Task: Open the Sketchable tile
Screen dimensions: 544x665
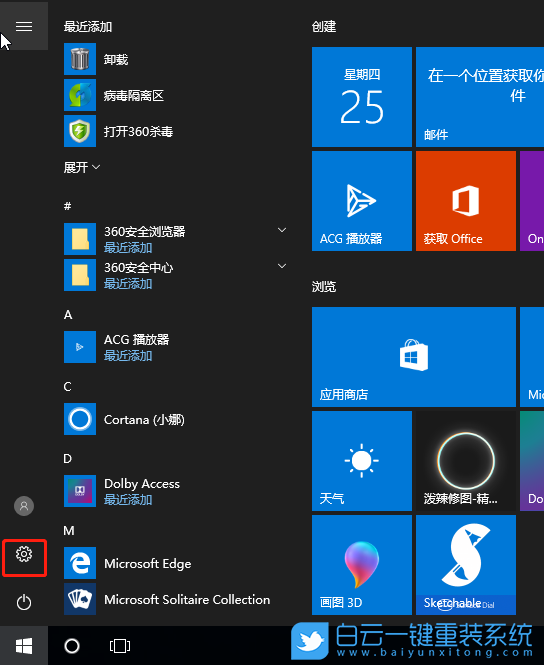Action: tap(466, 565)
